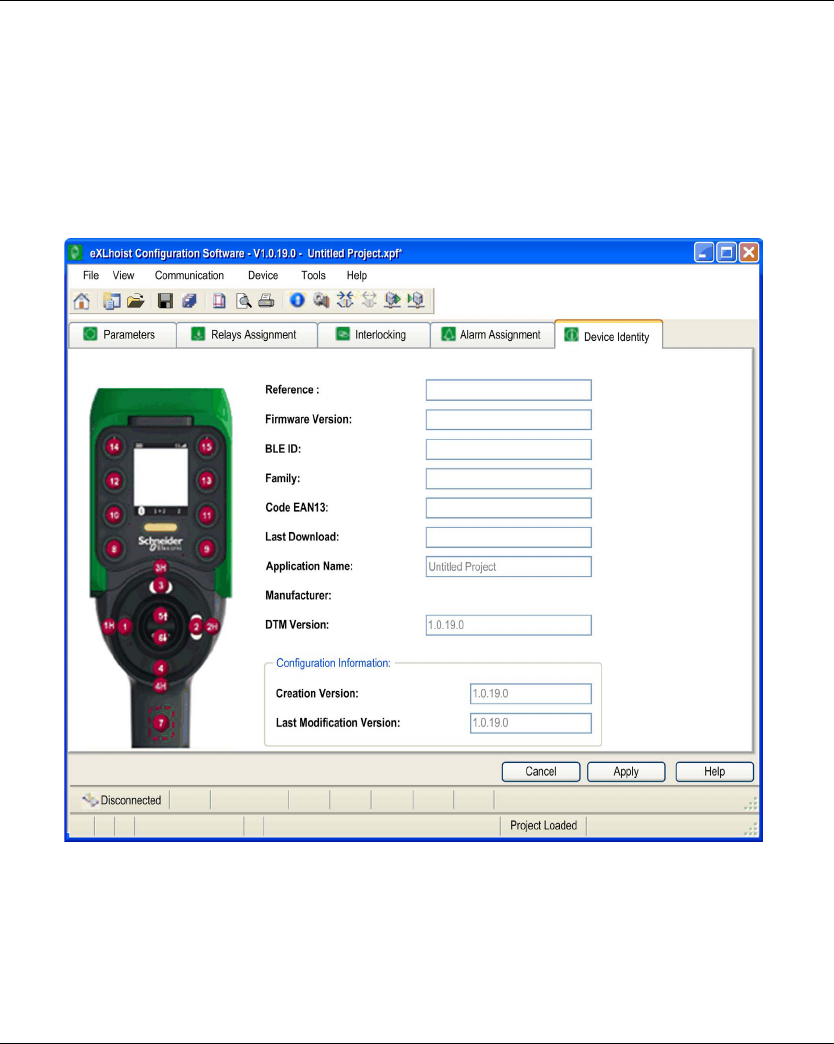
Task: Click the Save As toolbar icon
Action: 190,301
